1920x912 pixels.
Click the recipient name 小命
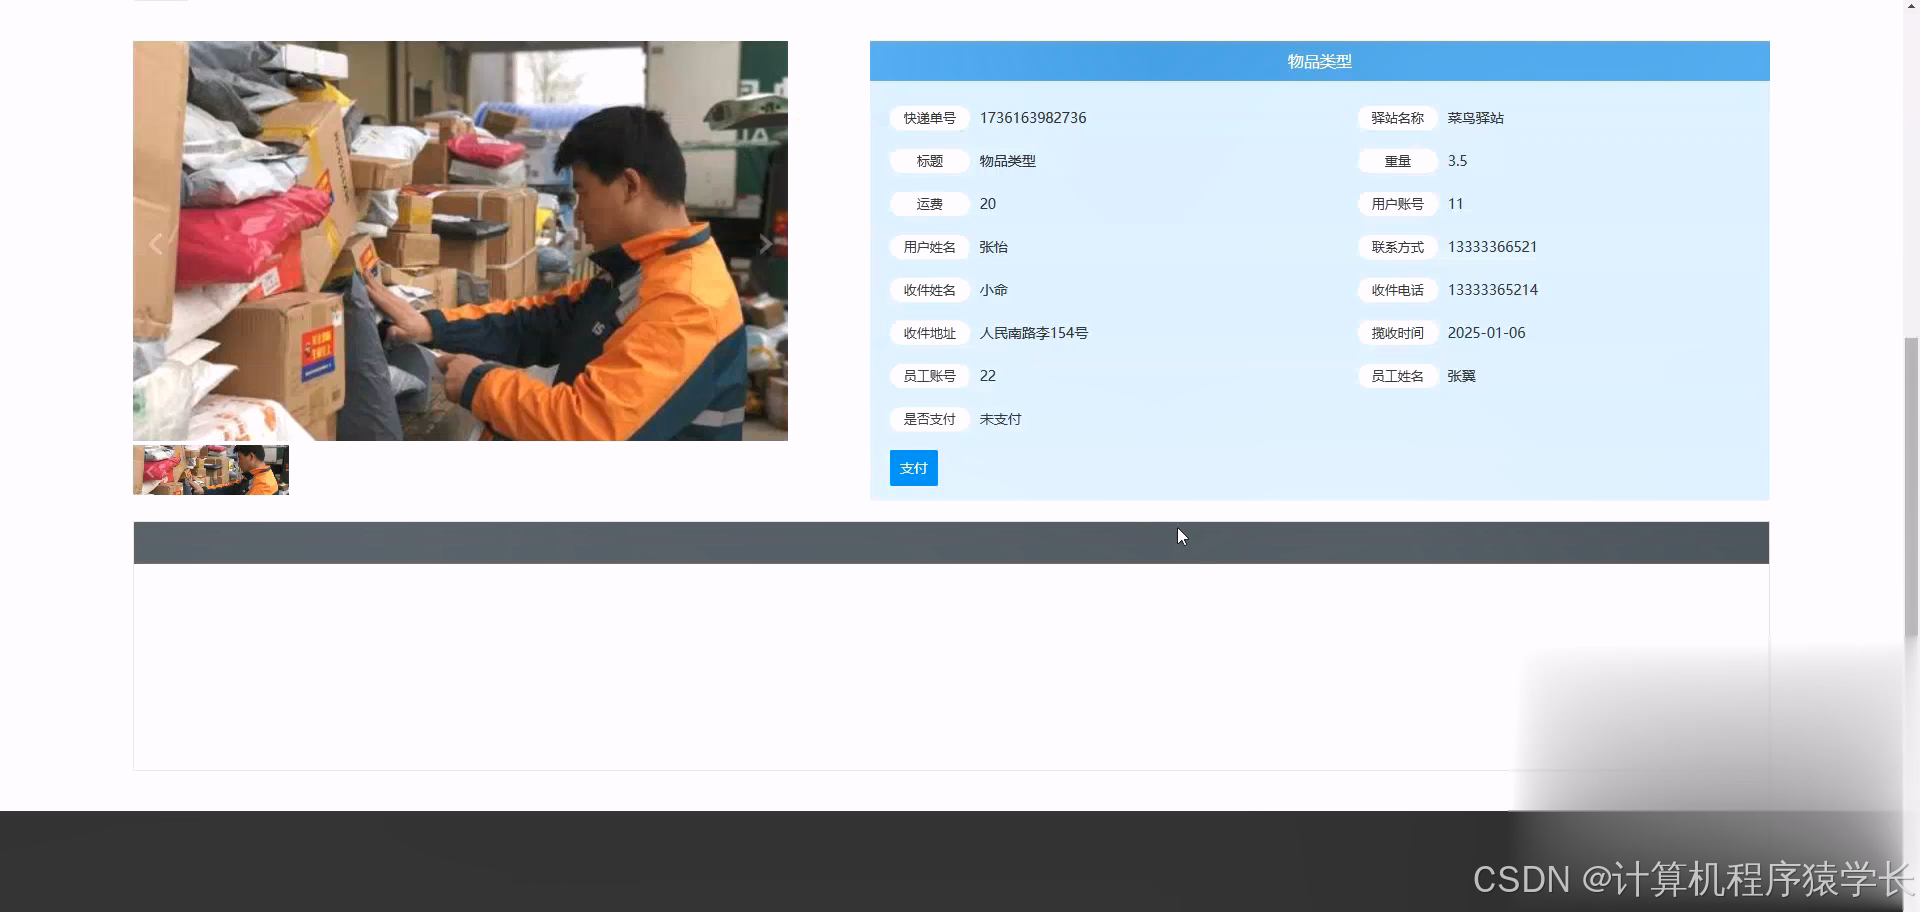pyautogui.click(x=993, y=290)
